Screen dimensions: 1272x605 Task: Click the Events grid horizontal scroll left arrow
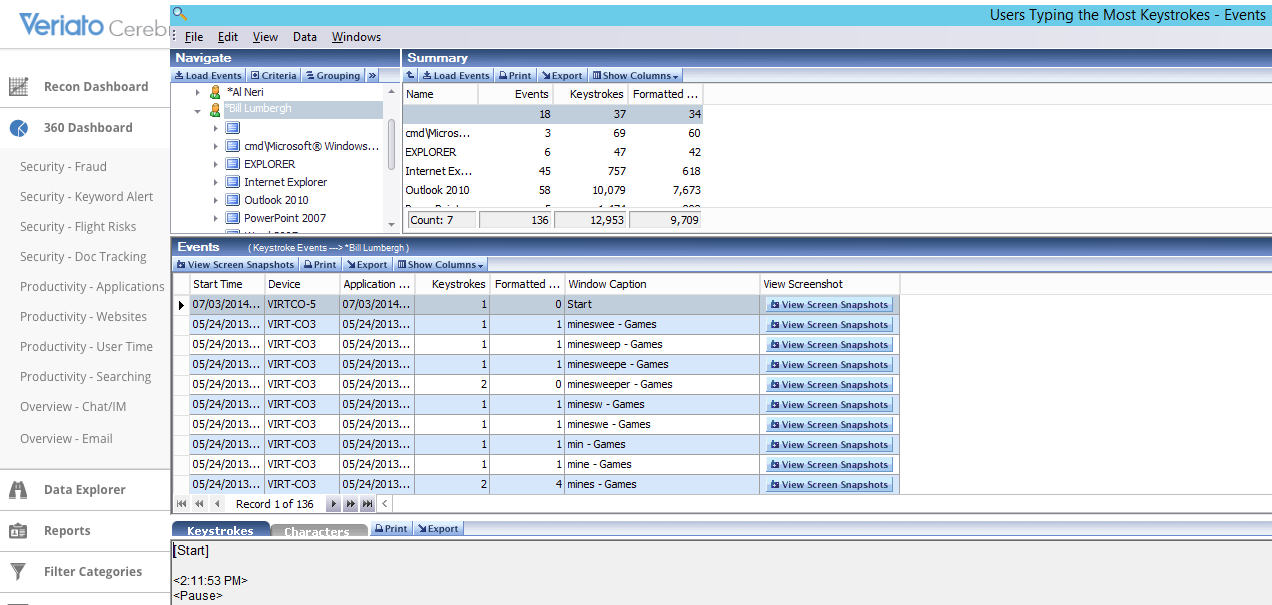click(x=386, y=504)
